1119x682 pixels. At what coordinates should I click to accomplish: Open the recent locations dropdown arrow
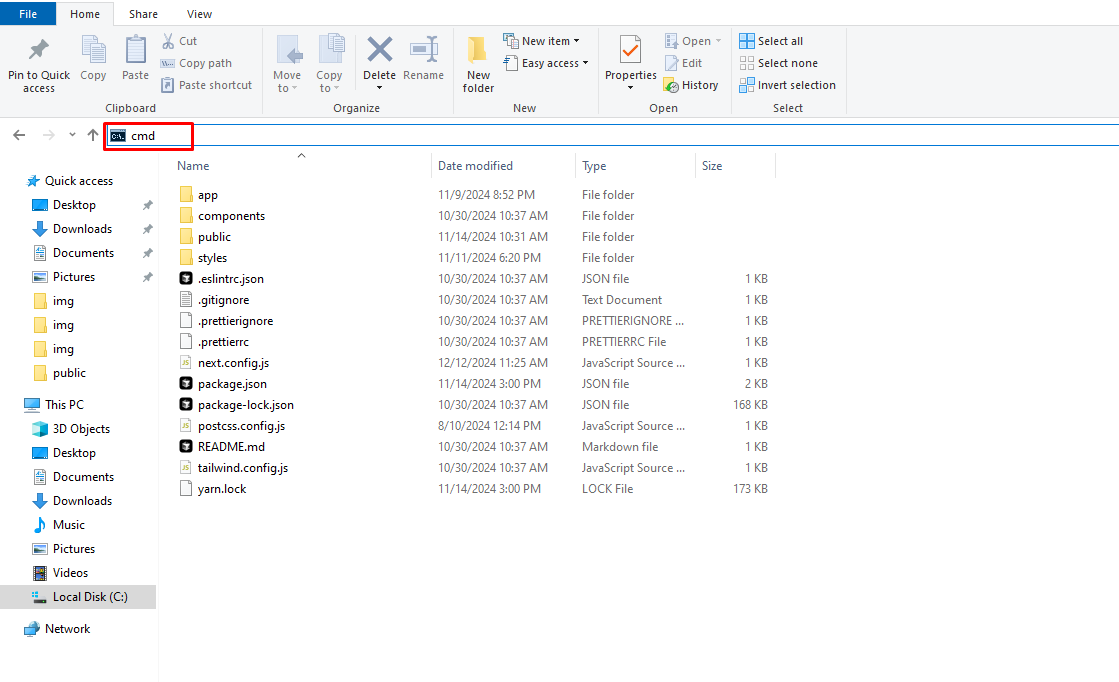(72, 135)
